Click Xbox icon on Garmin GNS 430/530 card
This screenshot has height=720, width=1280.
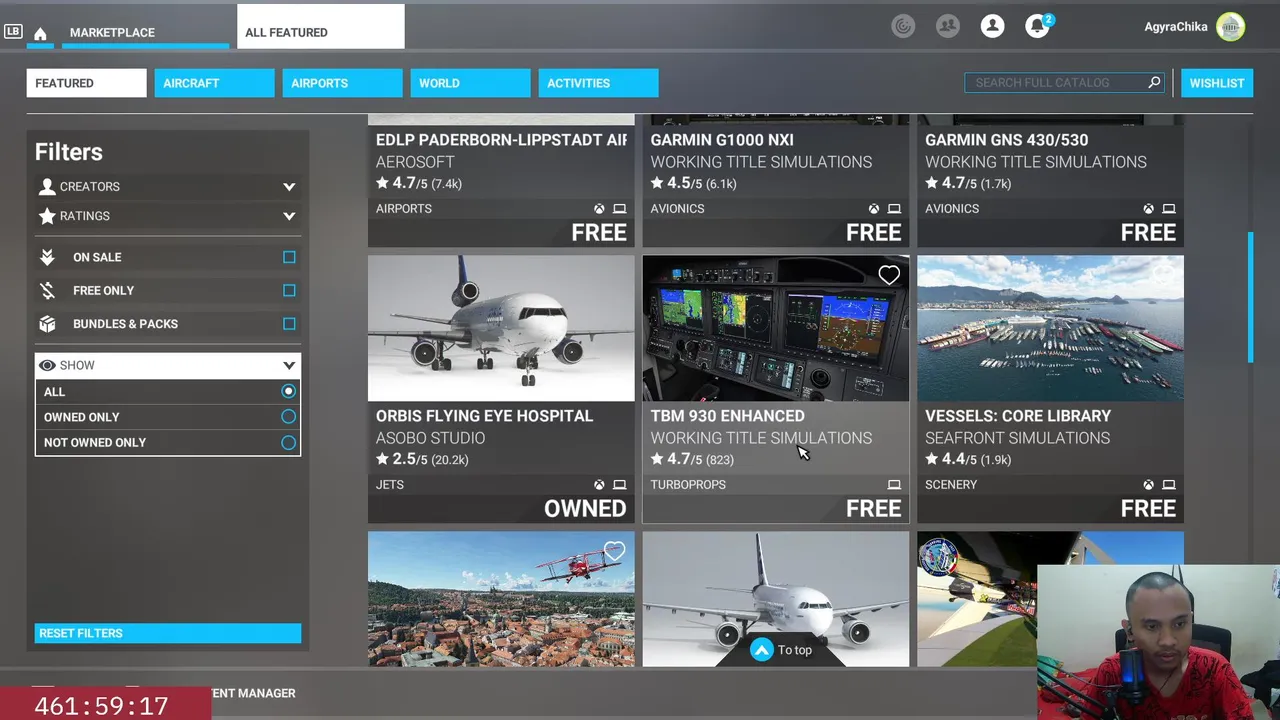click(x=1148, y=209)
